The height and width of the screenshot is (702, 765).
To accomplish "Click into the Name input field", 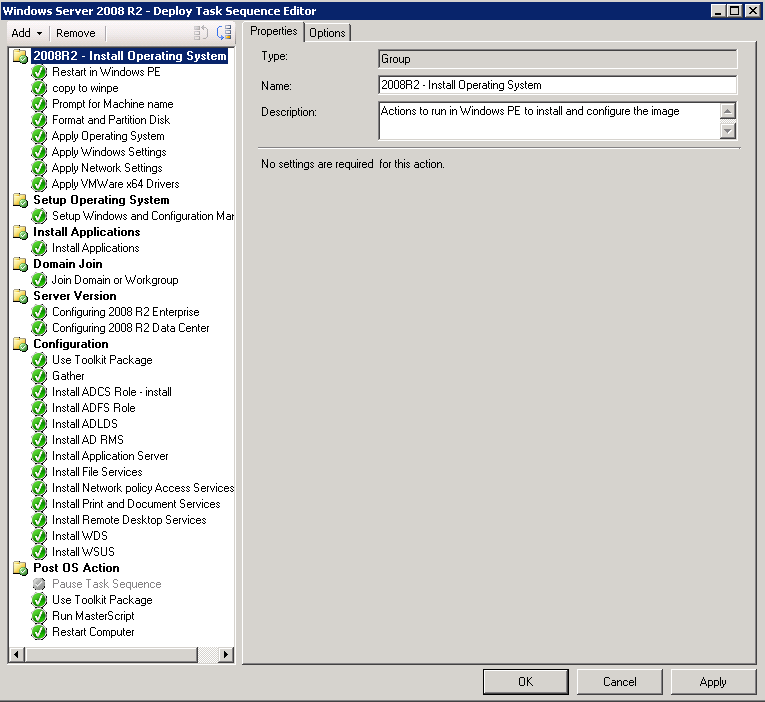I will point(557,85).
